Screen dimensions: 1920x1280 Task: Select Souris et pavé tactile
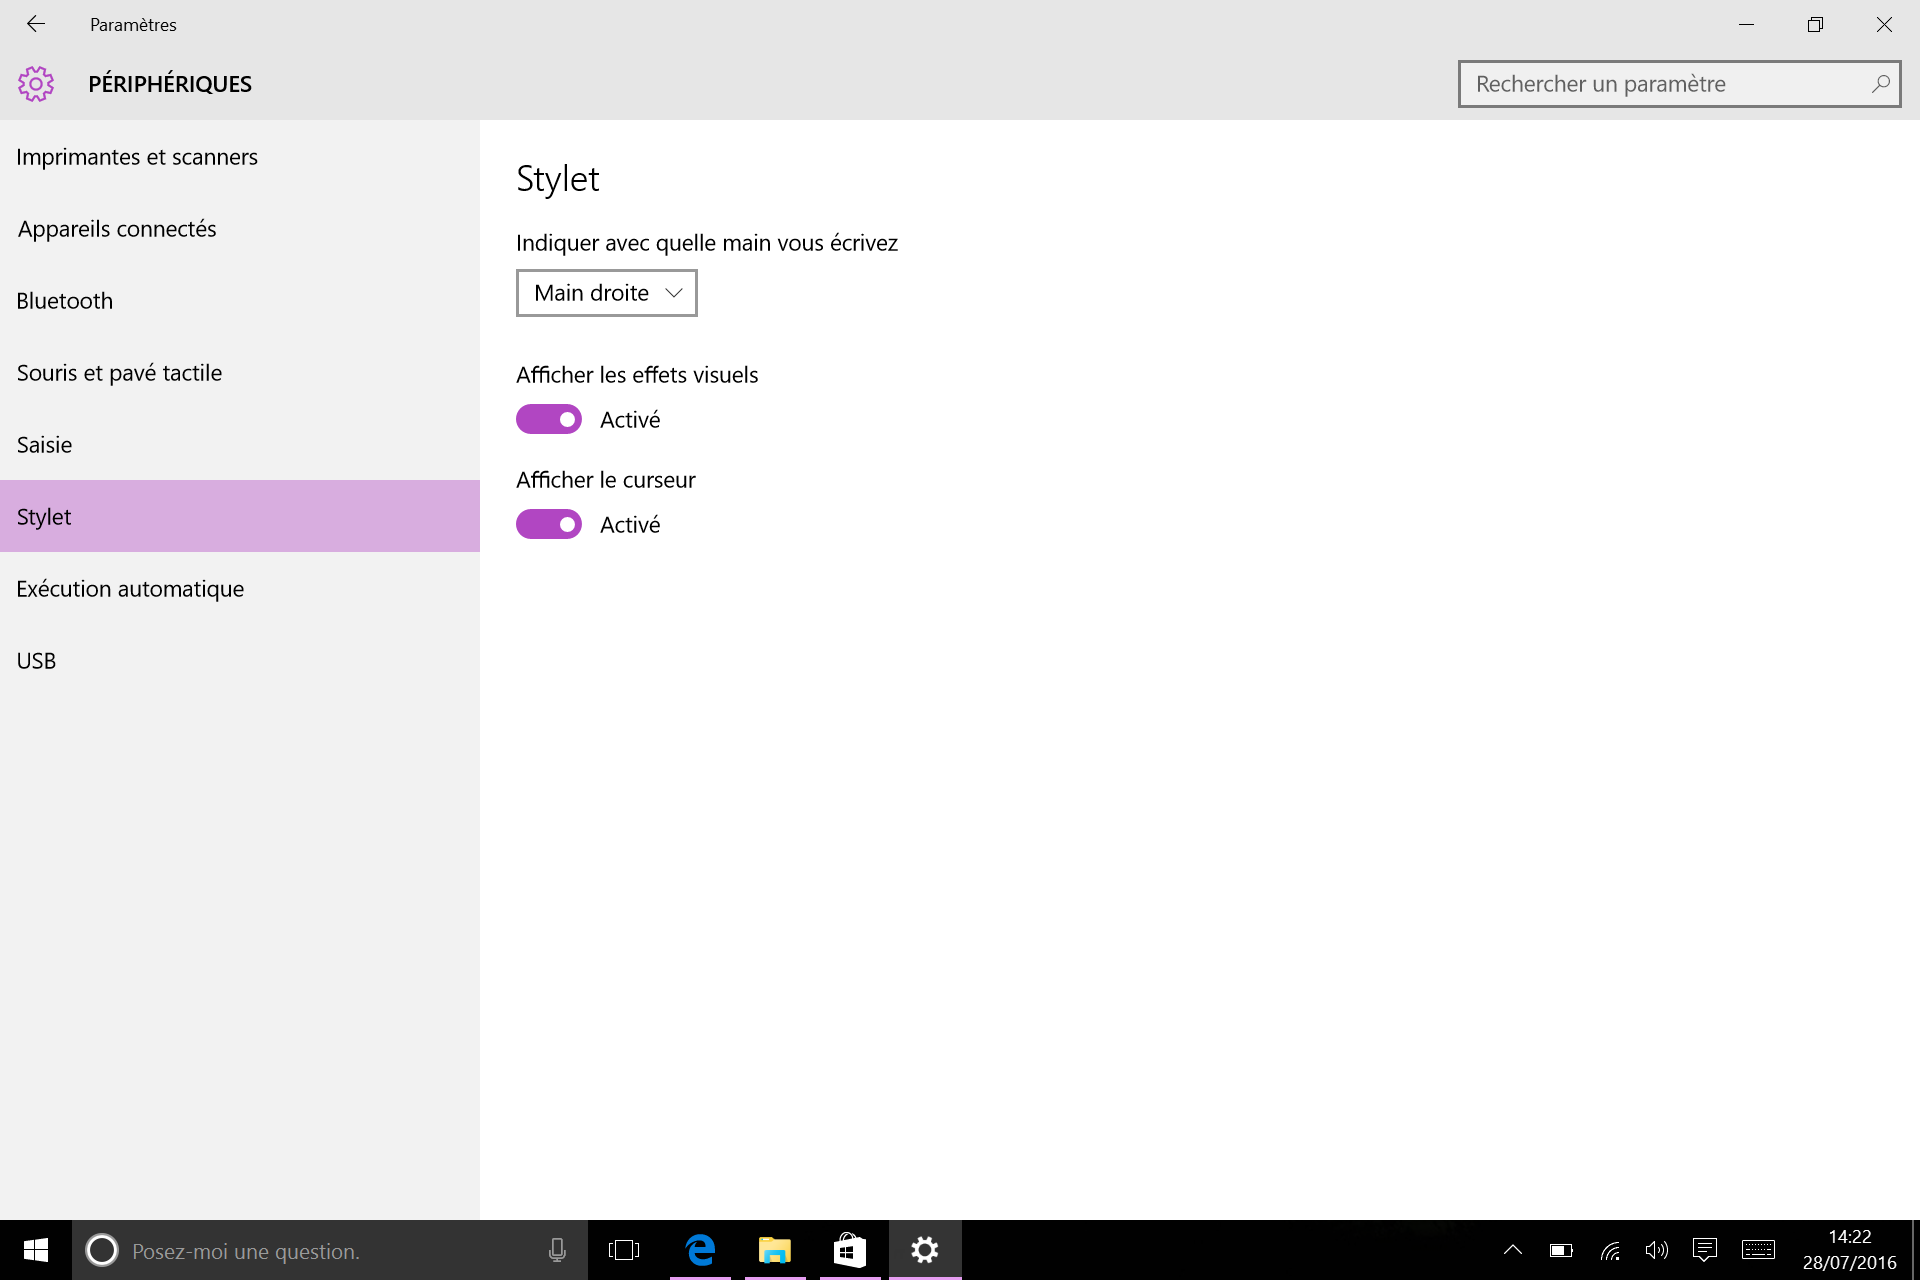coord(240,373)
